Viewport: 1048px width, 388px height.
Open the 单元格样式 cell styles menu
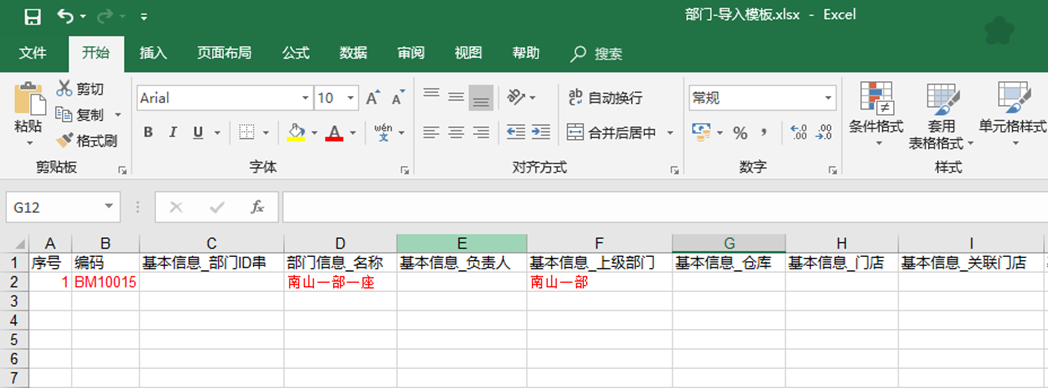pyautogui.click(x=1013, y=114)
